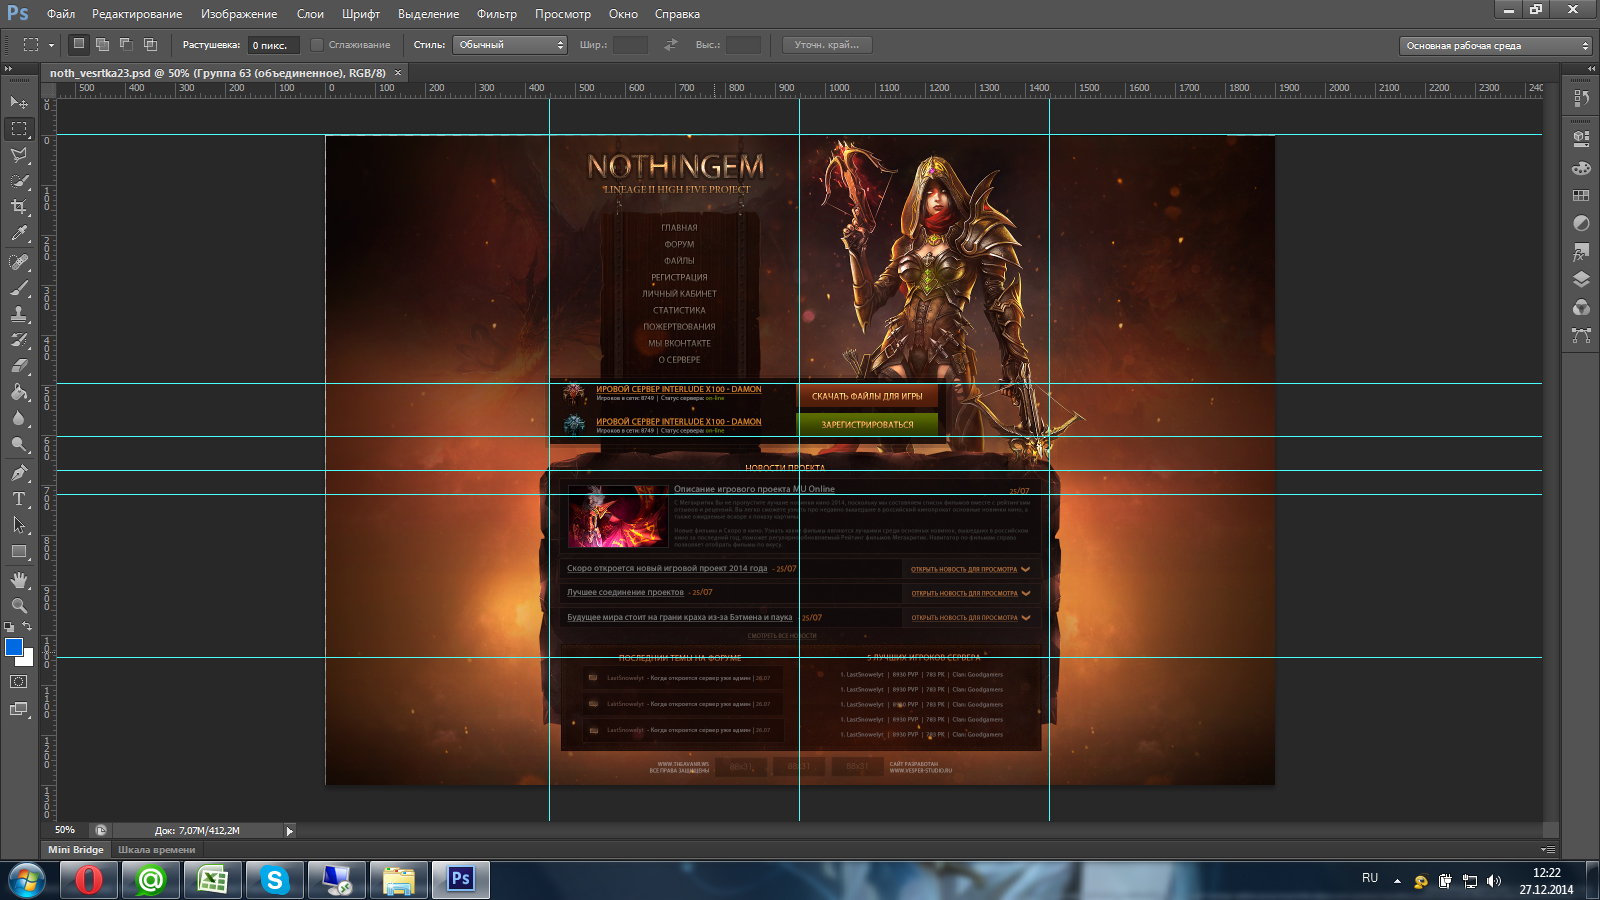1600x900 pixels.
Task: Open the Редактирование menu
Action: tap(137, 14)
